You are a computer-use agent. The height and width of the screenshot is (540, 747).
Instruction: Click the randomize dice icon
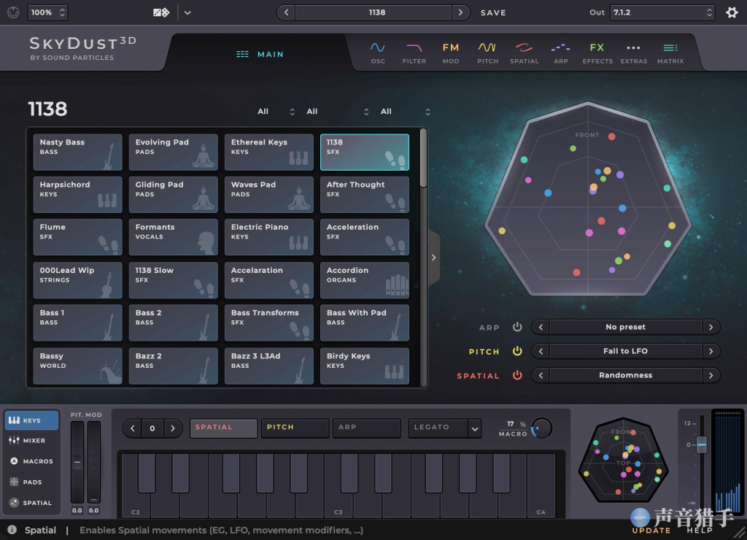point(161,12)
